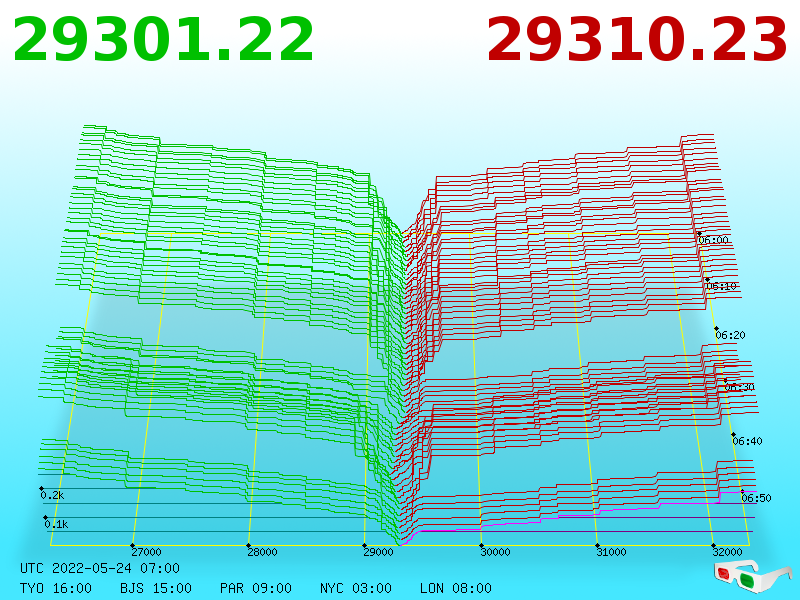Click the 06:20 time marker

pyautogui.click(x=730, y=335)
